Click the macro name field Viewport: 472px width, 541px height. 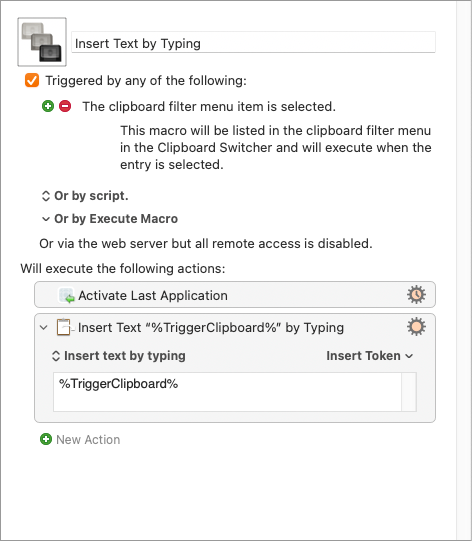253,43
